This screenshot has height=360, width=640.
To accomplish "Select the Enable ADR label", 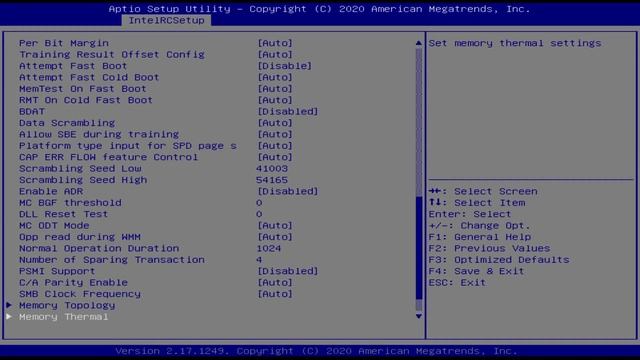I will [x=51, y=191].
